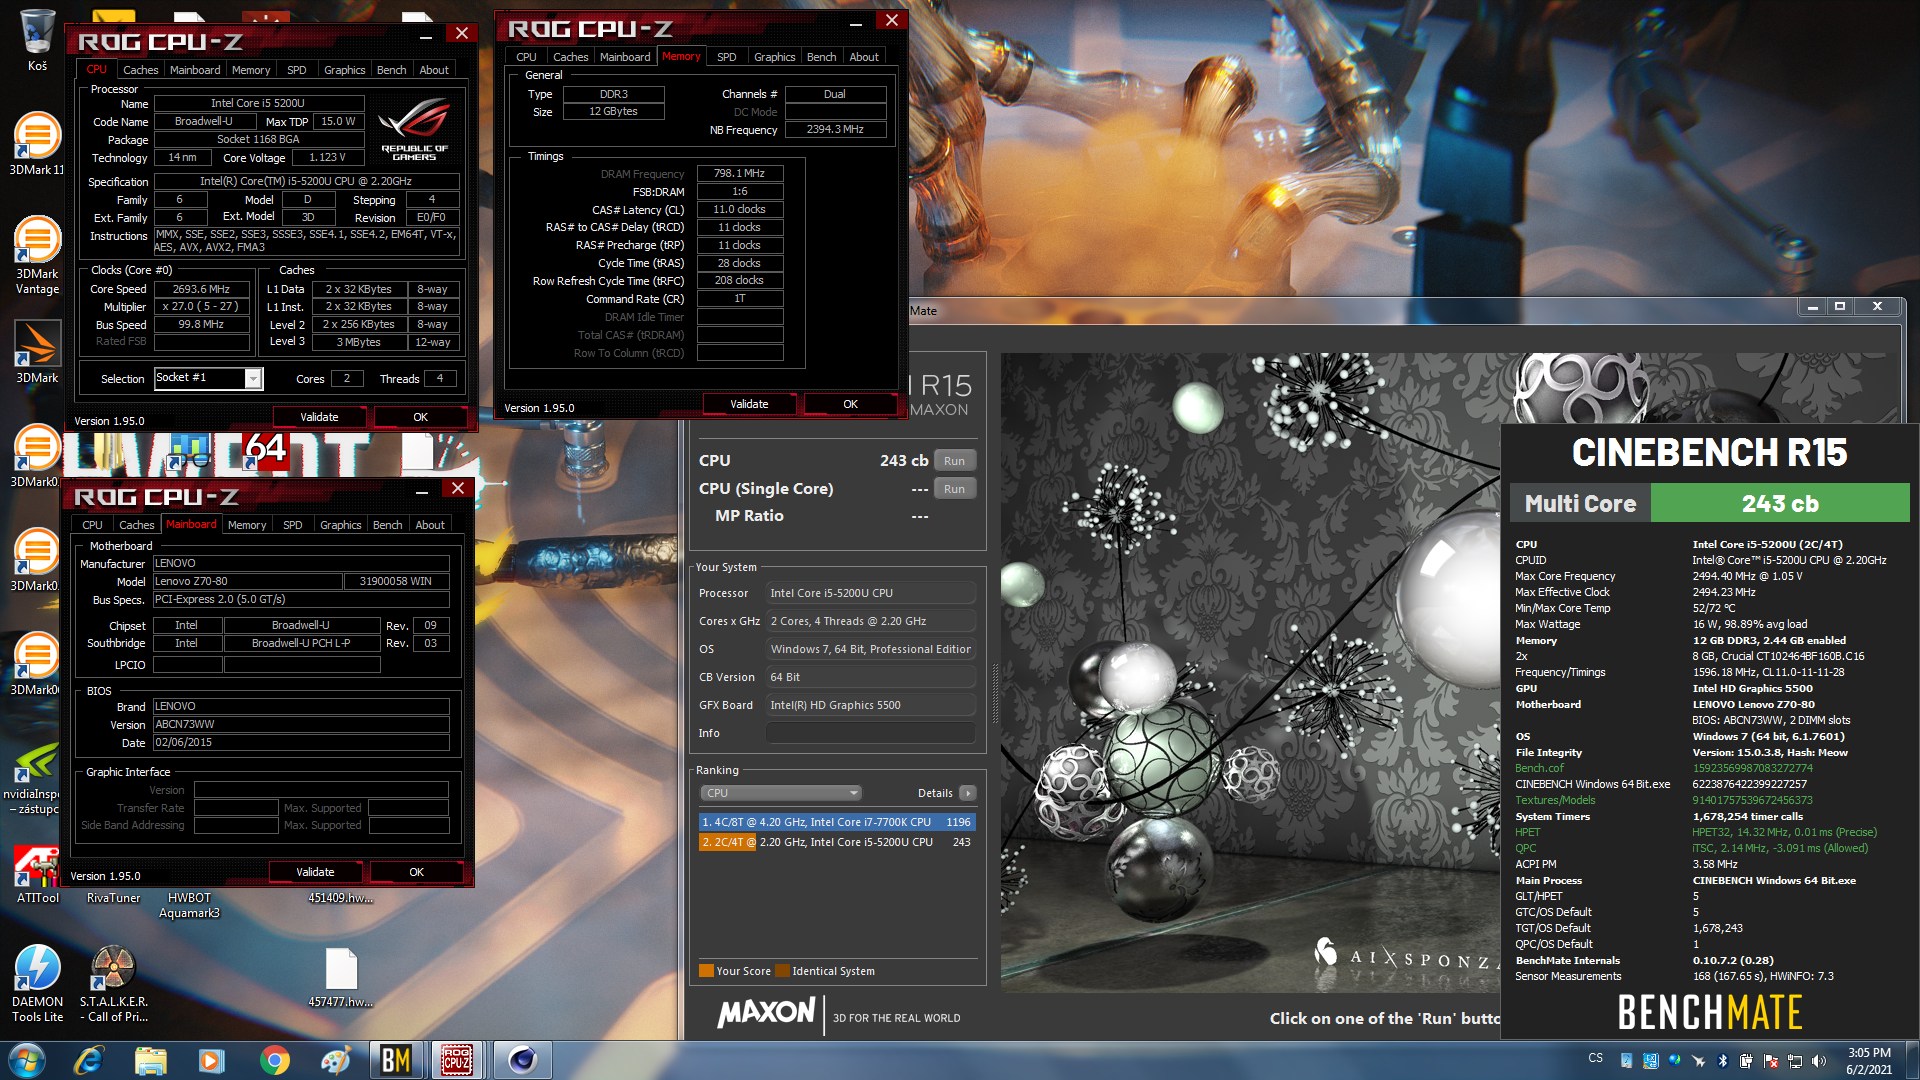Open the 3DMark 11 desktop shortcut

pyautogui.click(x=37, y=144)
